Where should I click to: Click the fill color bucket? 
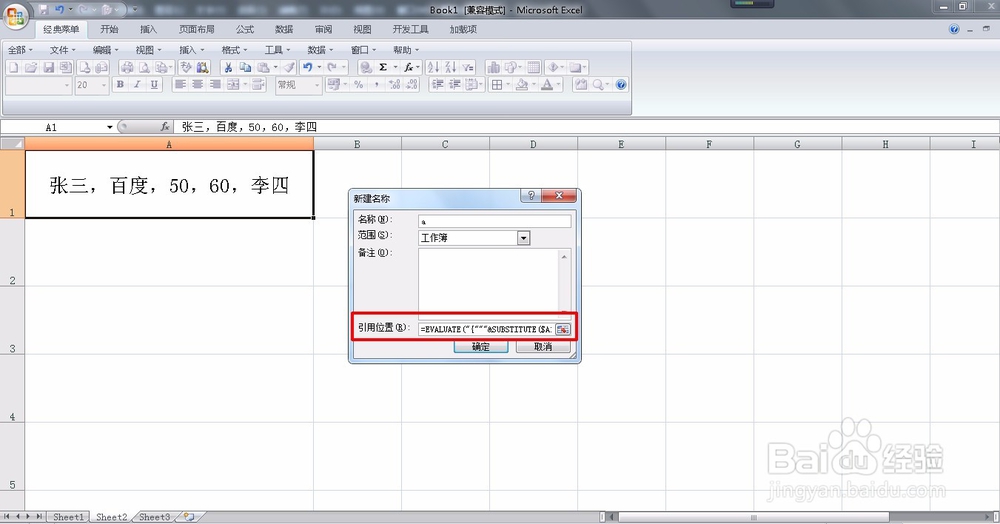tap(522, 85)
